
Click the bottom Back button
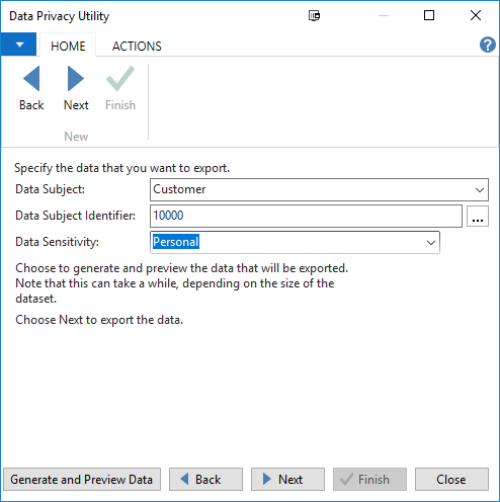206,479
